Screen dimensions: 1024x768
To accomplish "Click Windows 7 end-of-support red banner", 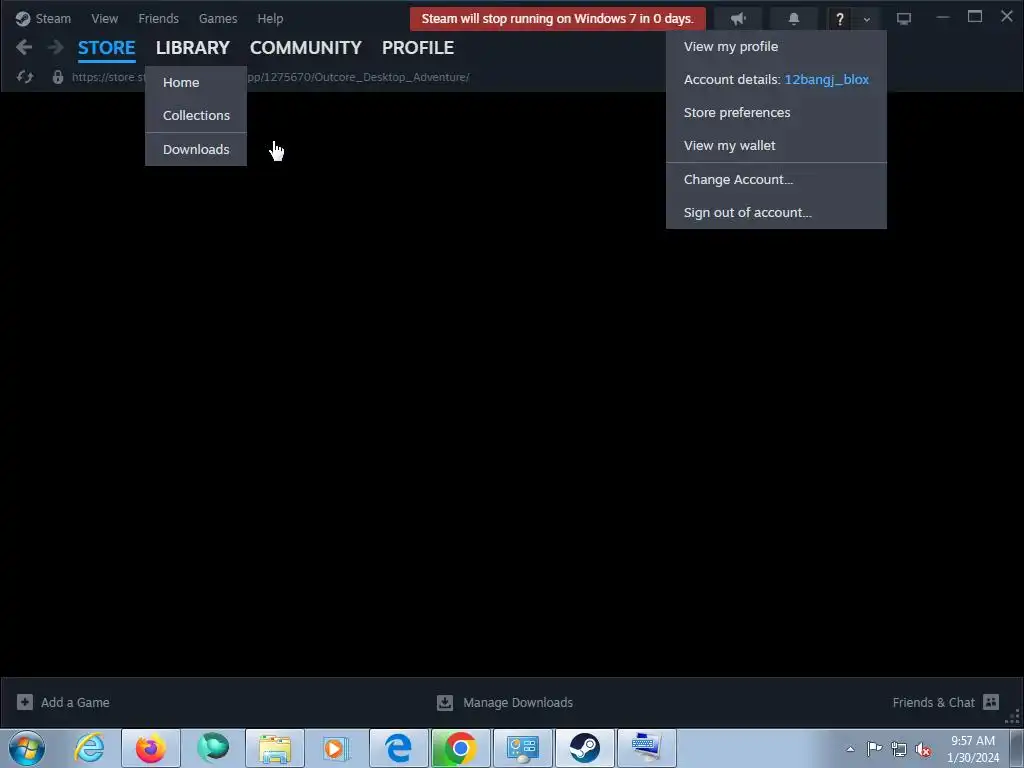I will (x=558, y=19).
